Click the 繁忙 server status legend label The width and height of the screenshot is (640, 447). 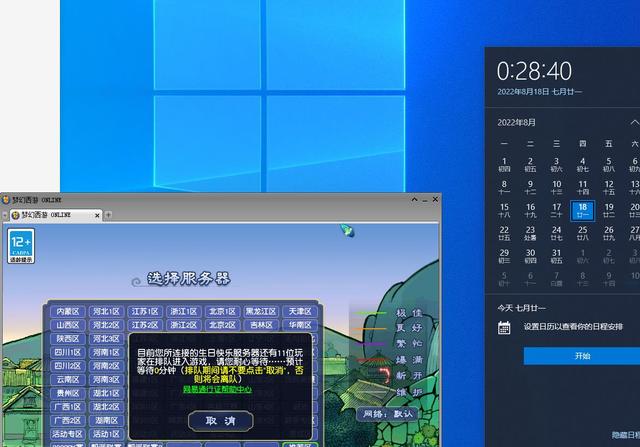tap(409, 343)
